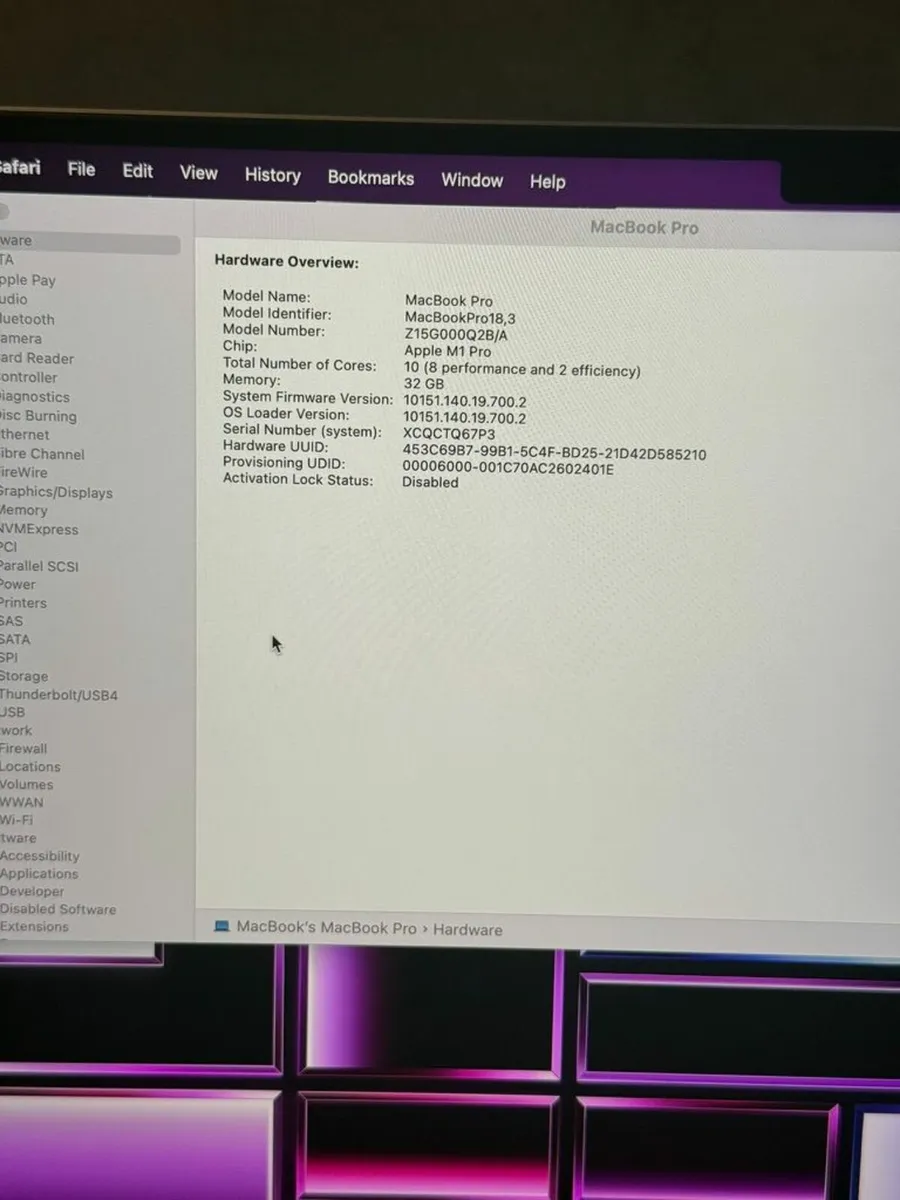The height and width of the screenshot is (1200, 900).
Task: Select Developer in the sidebar
Action: pos(32,892)
